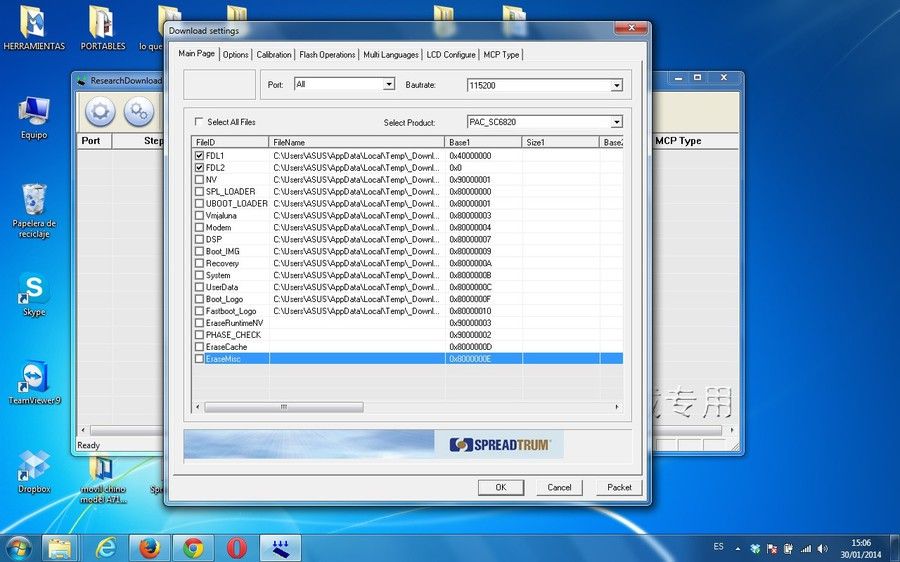Switch to the Flash Operations tab
This screenshot has height=562, width=900.
(x=327, y=55)
